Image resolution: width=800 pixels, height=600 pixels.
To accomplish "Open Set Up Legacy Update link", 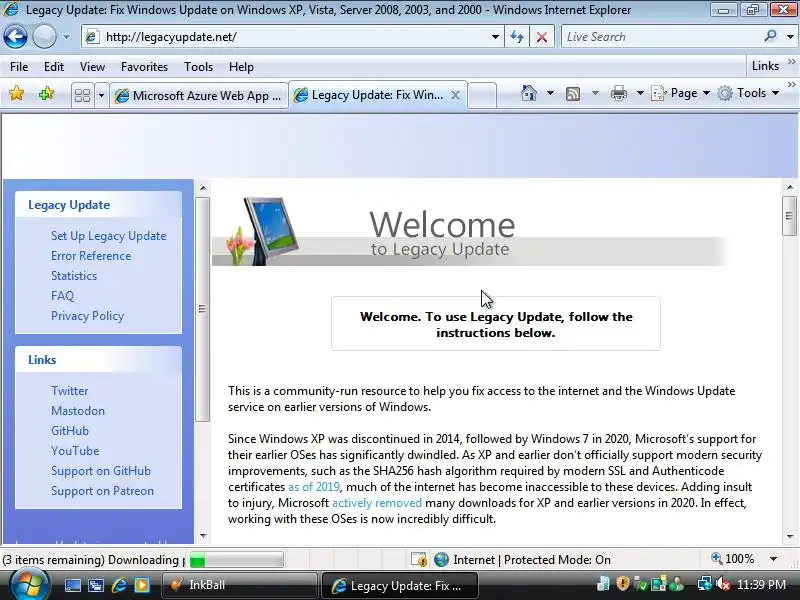I will pyautogui.click(x=109, y=236).
